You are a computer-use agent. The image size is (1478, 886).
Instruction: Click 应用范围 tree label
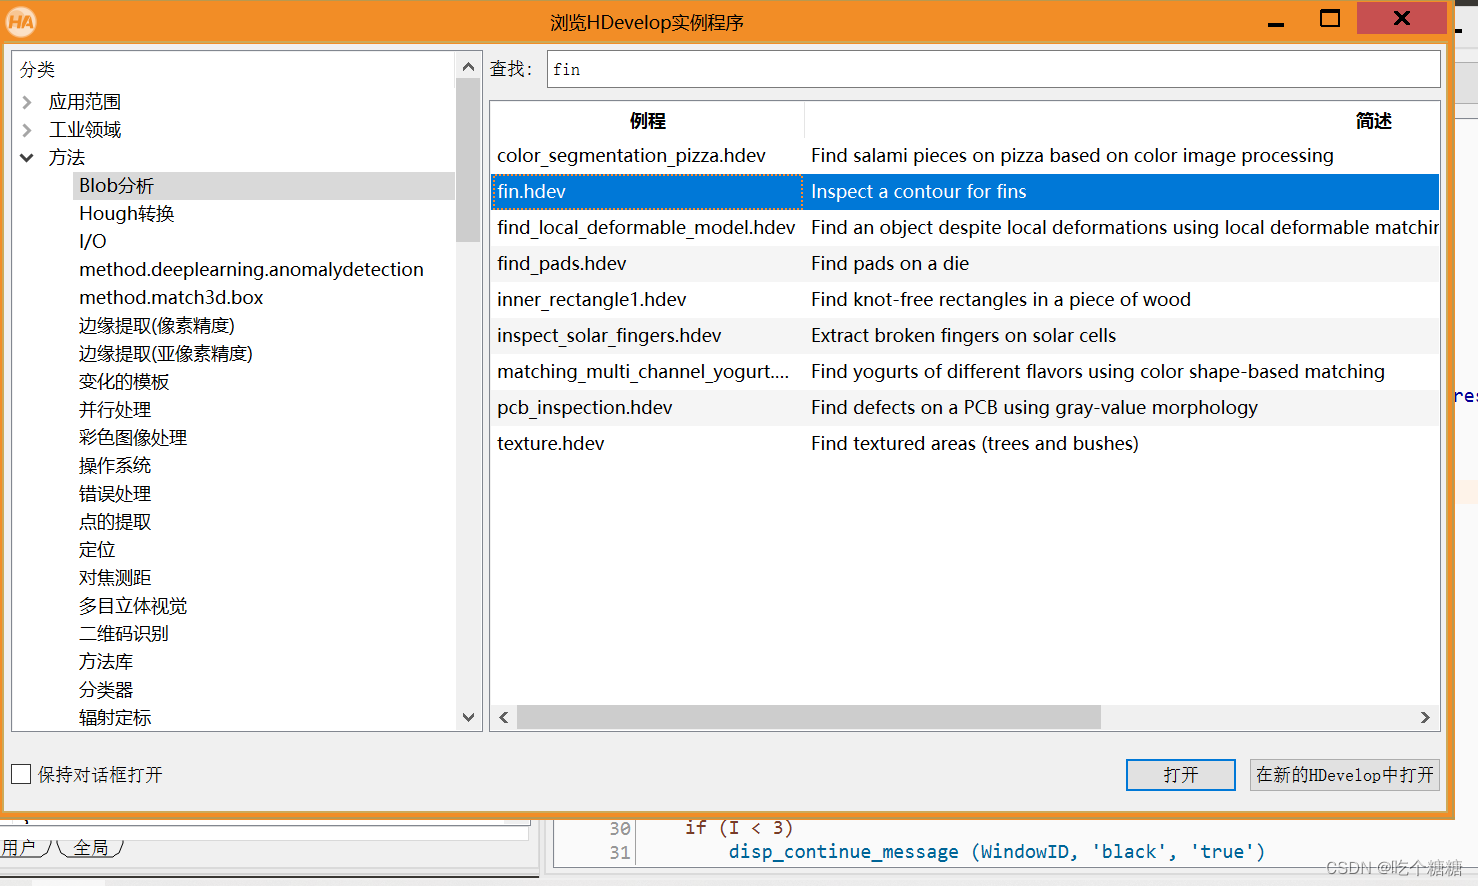[85, 102]
